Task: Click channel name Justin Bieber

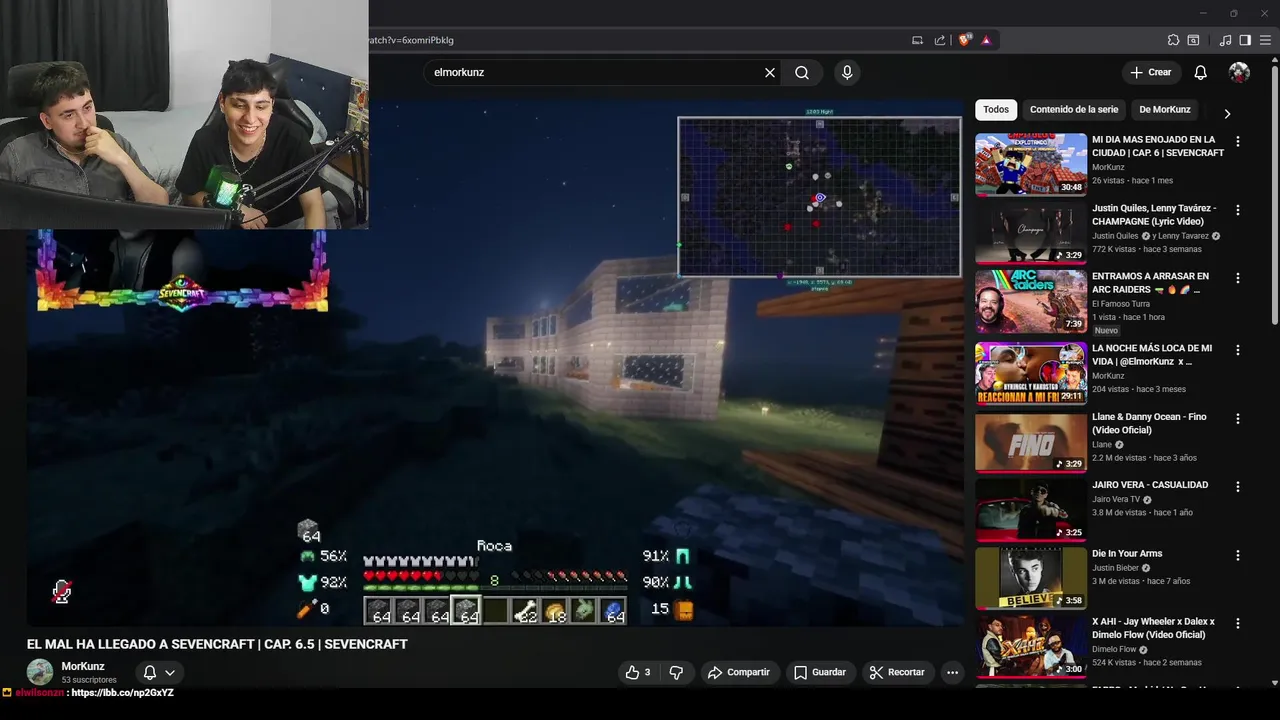Action: [x=1117, y=567]
